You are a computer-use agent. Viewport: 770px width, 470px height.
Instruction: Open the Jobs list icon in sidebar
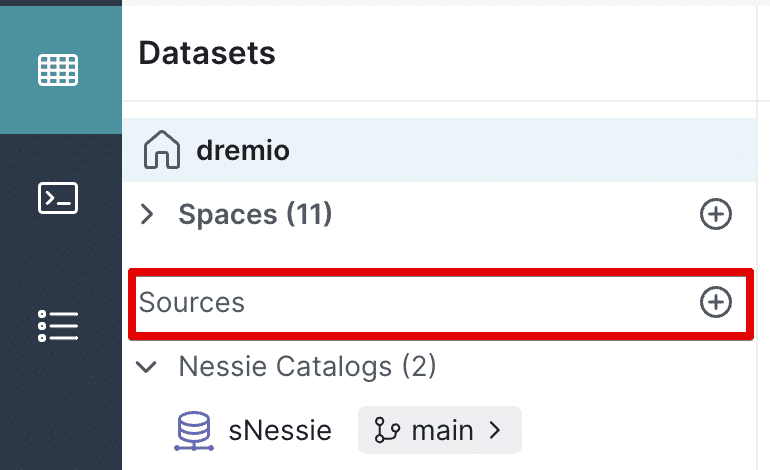tap(58, 326)
